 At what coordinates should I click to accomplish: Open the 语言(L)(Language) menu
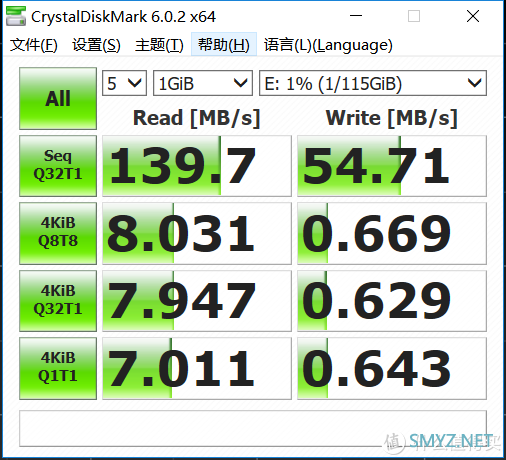[328, 45]
